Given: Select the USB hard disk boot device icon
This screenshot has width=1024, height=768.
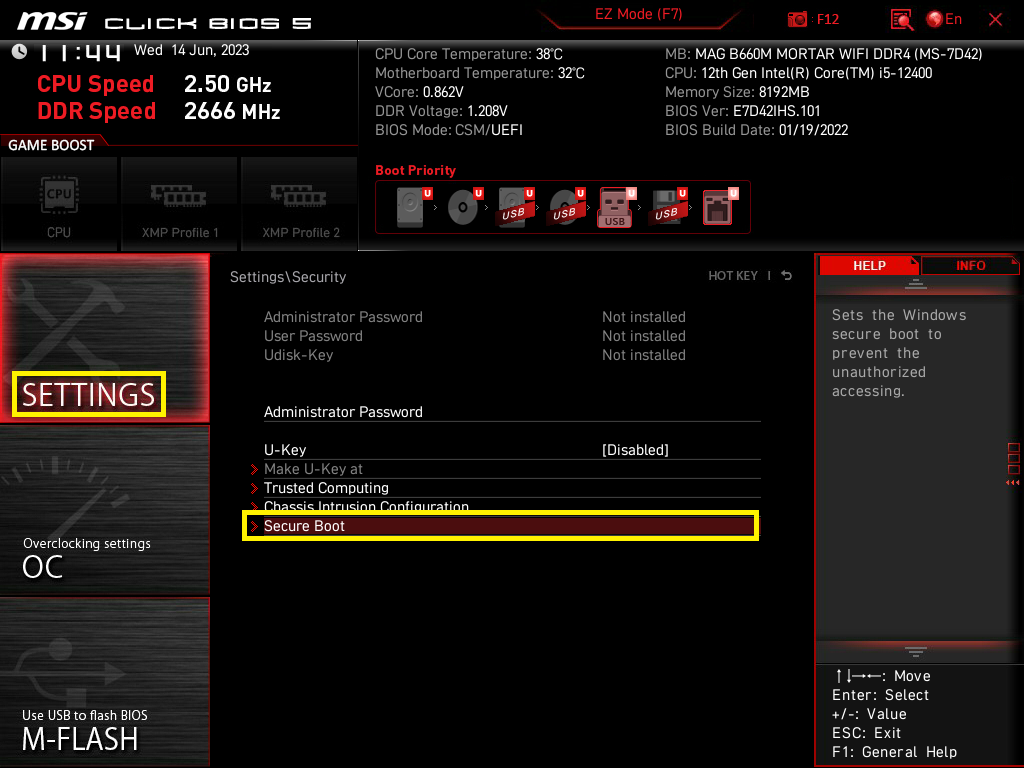Looking at the screenshot, I should pyautogui.click(x=515, y=207).
